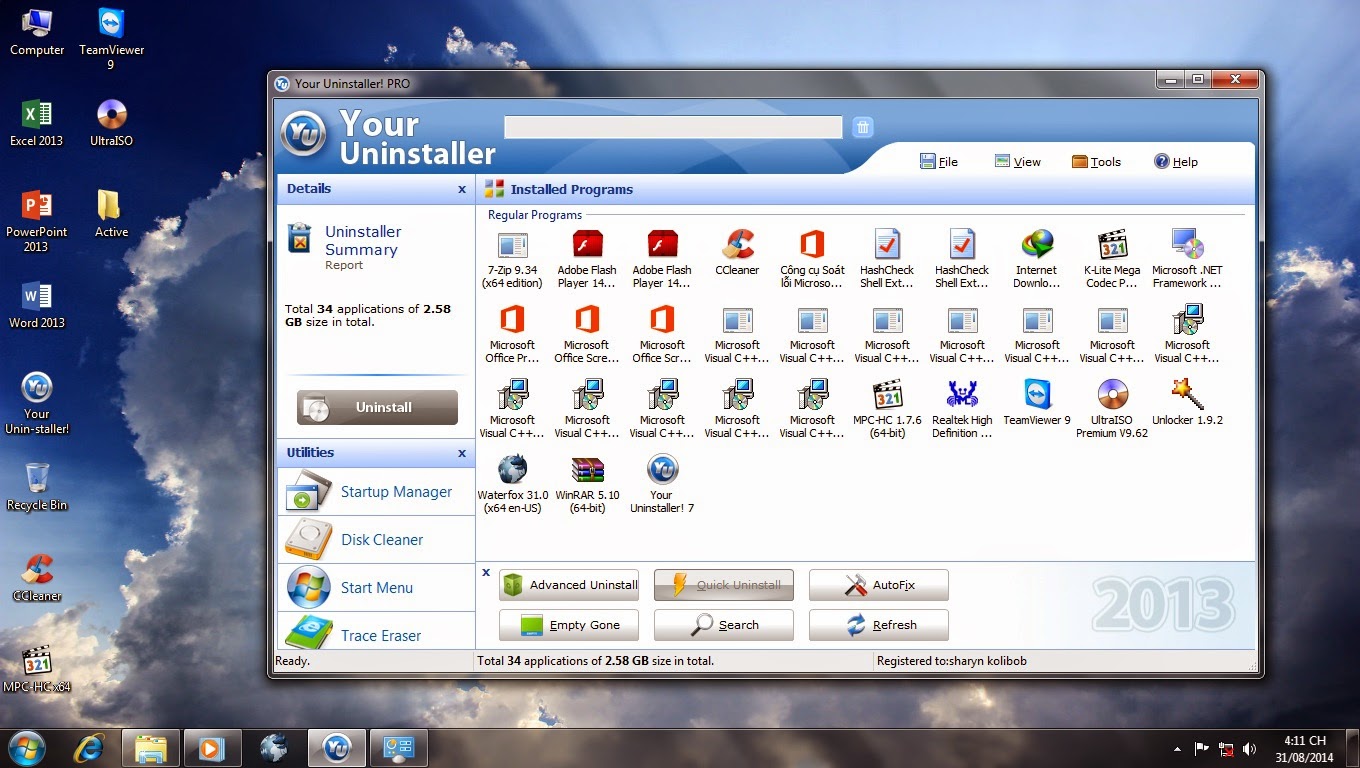Screen dimensions: 1360x768
Task: Select the Waterfox 31.0 program icon
Action: (512, 471)
